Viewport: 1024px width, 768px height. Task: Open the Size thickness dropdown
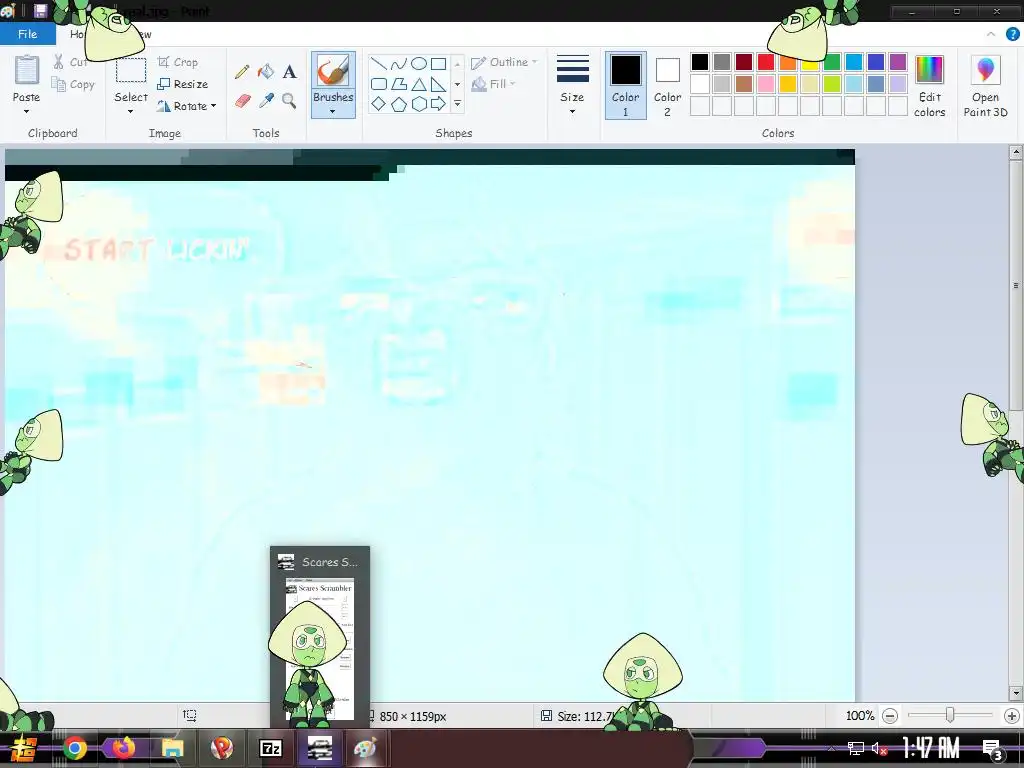pyautogui.click(x=573, y=85)
